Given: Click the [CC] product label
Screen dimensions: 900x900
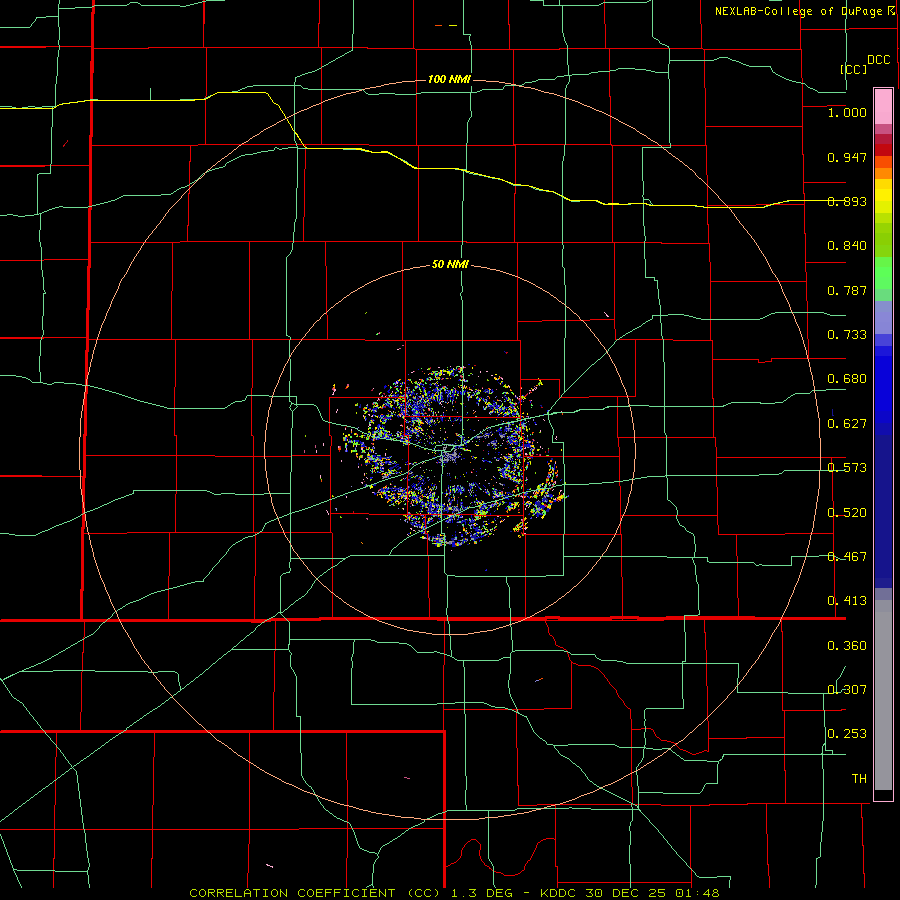Looking at the screenshot, I should (x=853, y=69).
